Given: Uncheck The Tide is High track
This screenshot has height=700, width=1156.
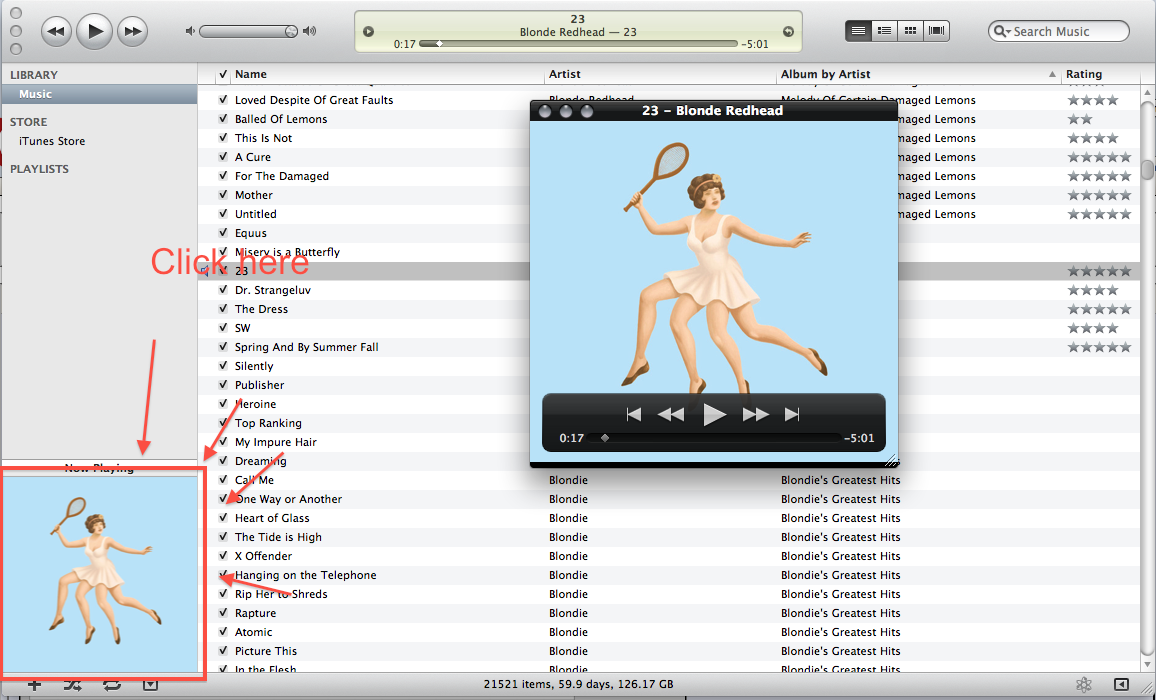Looking at the screenshot, I should tap(223, 537).
